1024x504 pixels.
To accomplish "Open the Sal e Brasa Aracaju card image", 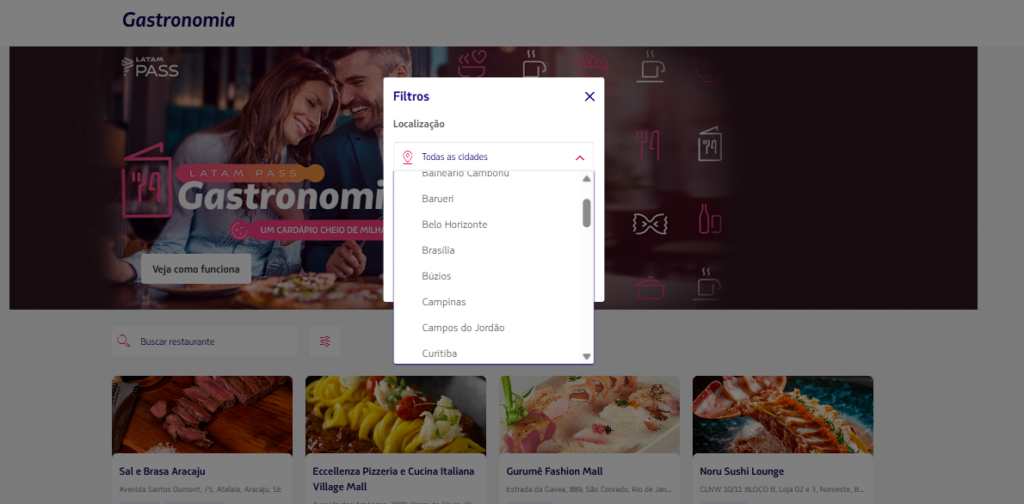I will click(x=202, y=414).
